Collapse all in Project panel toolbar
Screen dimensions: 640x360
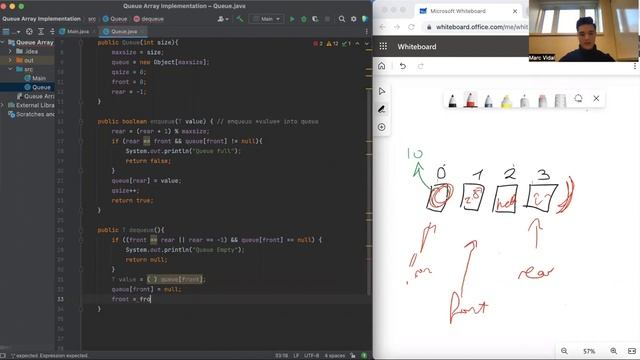[52, 31]
